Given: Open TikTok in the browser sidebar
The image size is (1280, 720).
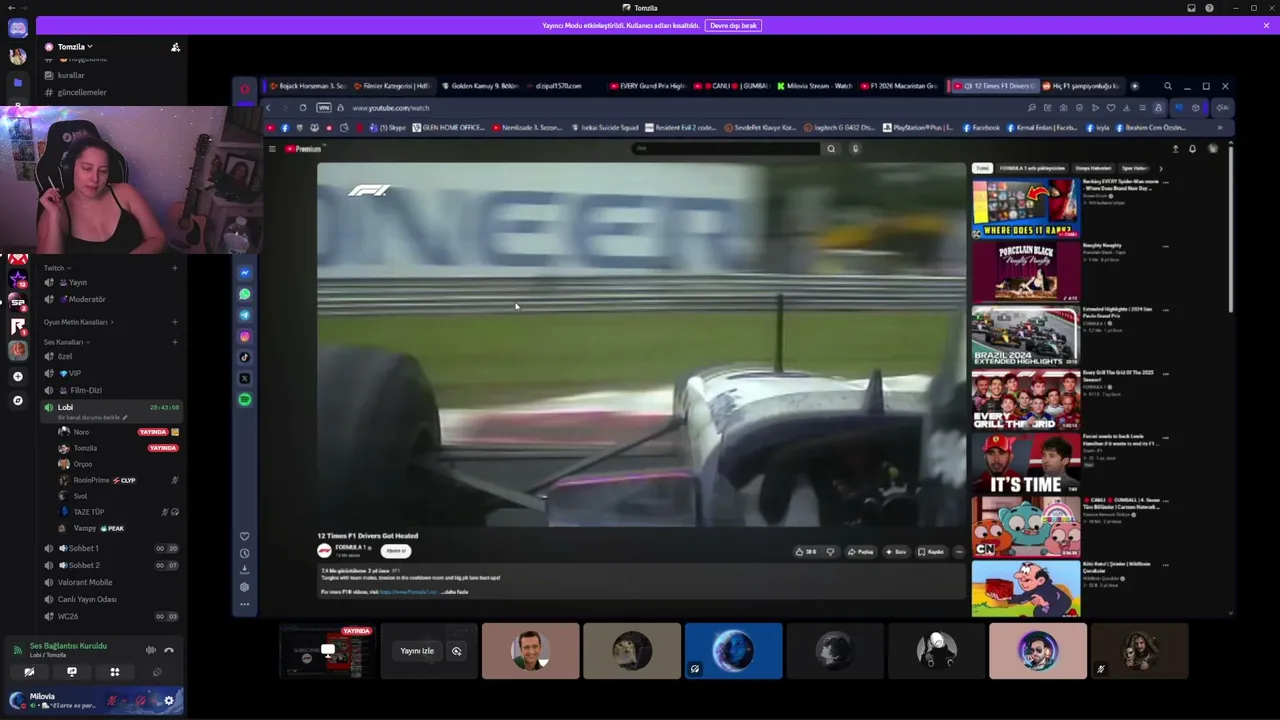Looking at the screenshot, I should [245, 357].
